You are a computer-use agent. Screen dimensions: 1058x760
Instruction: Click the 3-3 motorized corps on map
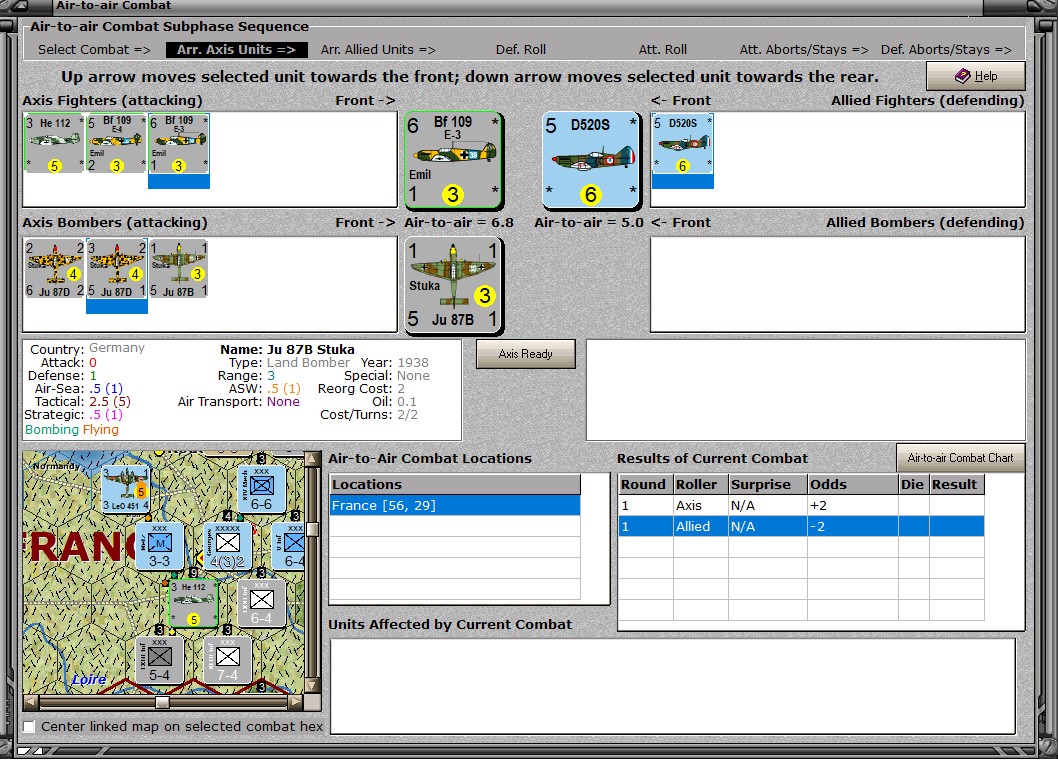(159, 545)
